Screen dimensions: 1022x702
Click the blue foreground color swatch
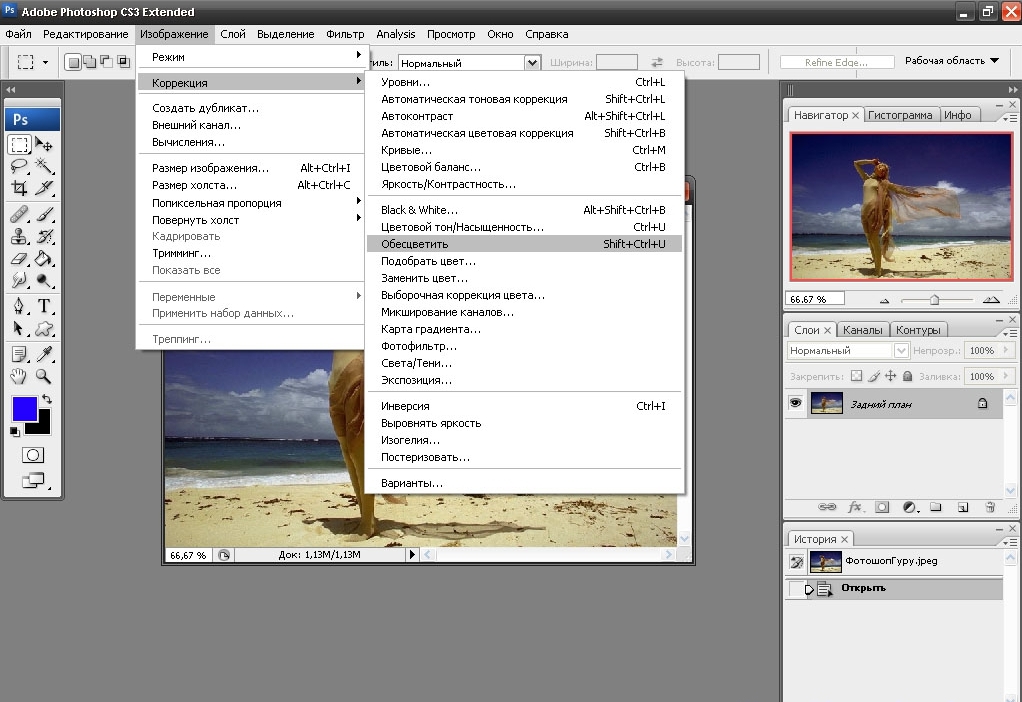[x=25, y=408]
